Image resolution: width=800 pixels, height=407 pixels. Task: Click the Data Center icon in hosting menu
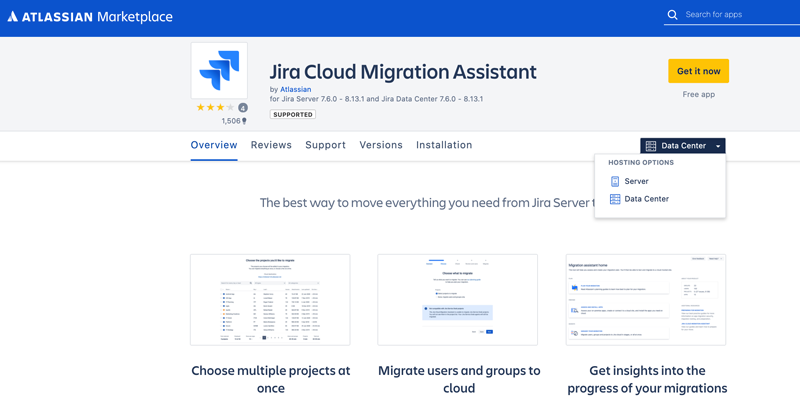615,199
